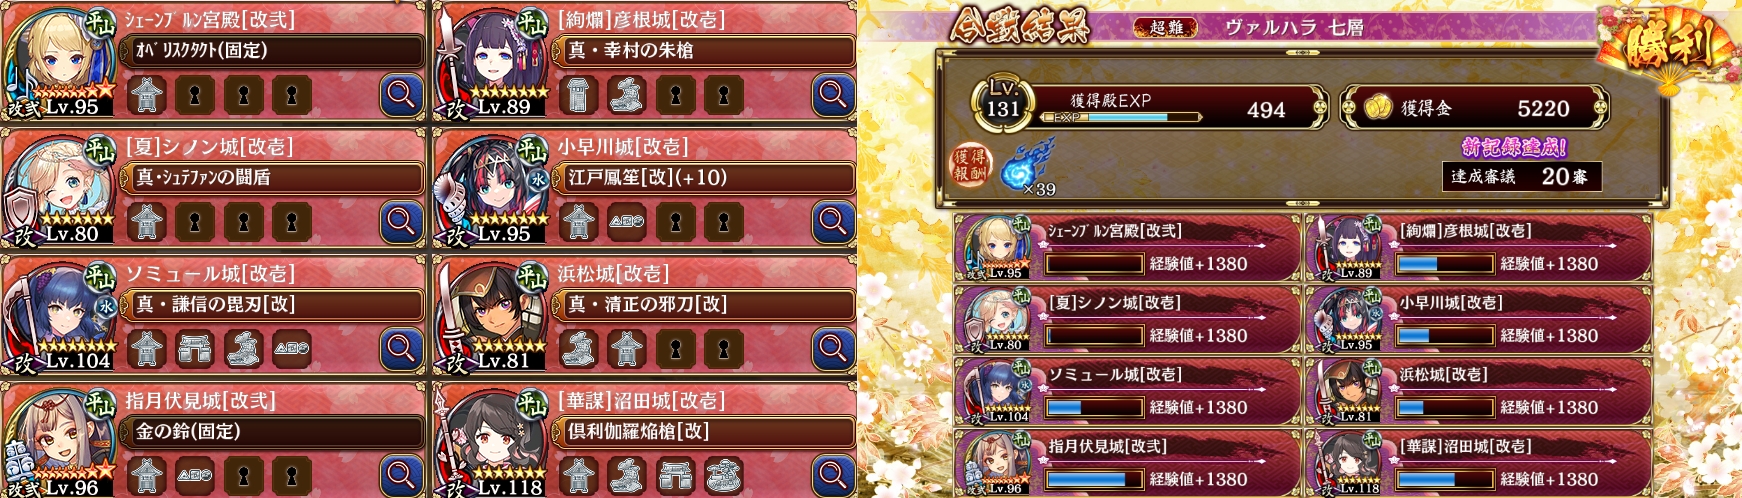The width and height of the screenshot is (1742, 498).
Task: Select weapon field 江戸鳳笙[改](+10)
Action: click(704, 177)
